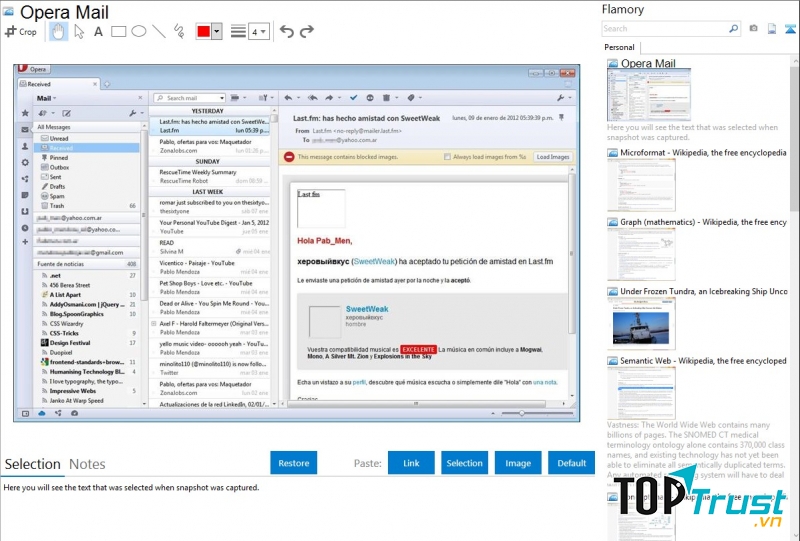Click the contacts person icon in Opera sidebar
Image resolution: width=800 pixels, height=541 pixels.
coord(24,146)
